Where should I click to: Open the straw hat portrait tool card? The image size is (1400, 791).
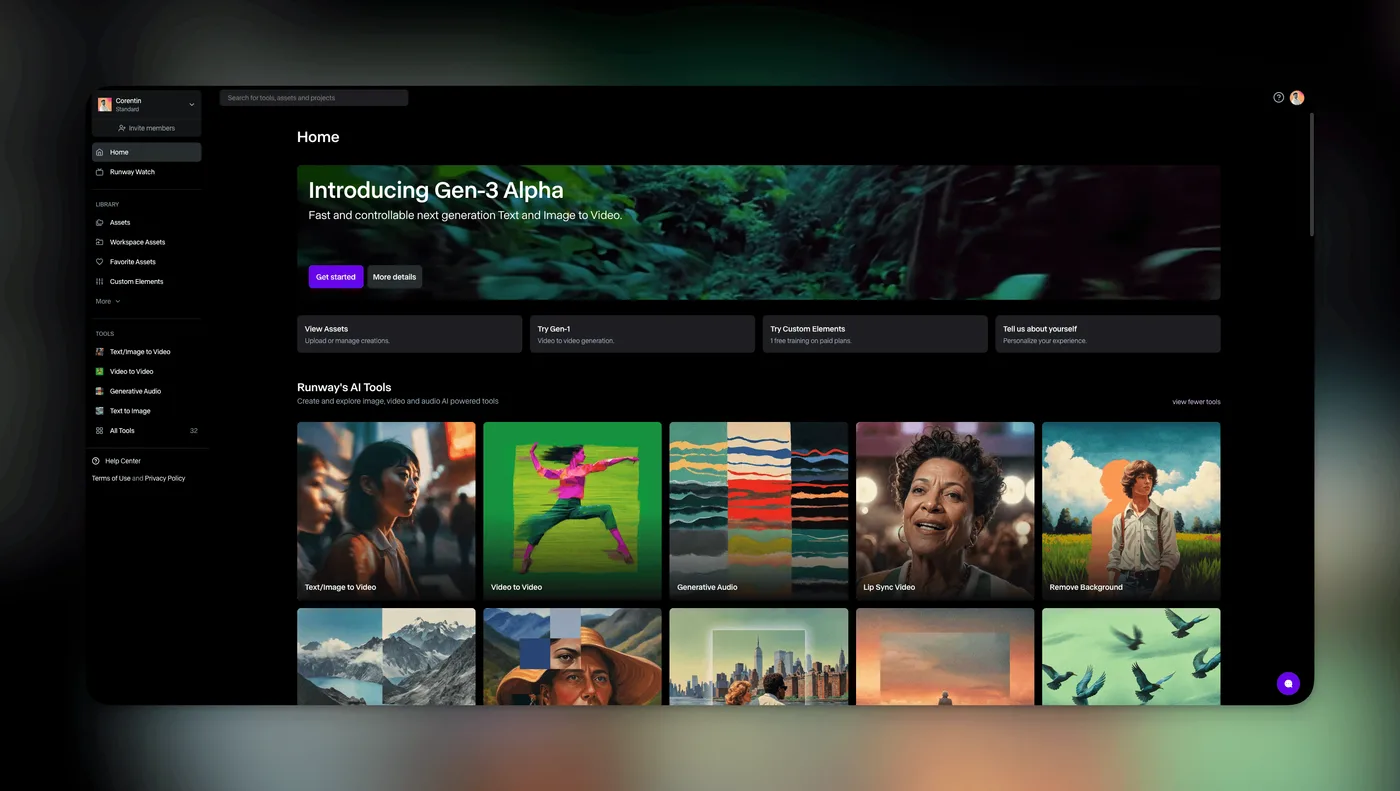(572, 656)
